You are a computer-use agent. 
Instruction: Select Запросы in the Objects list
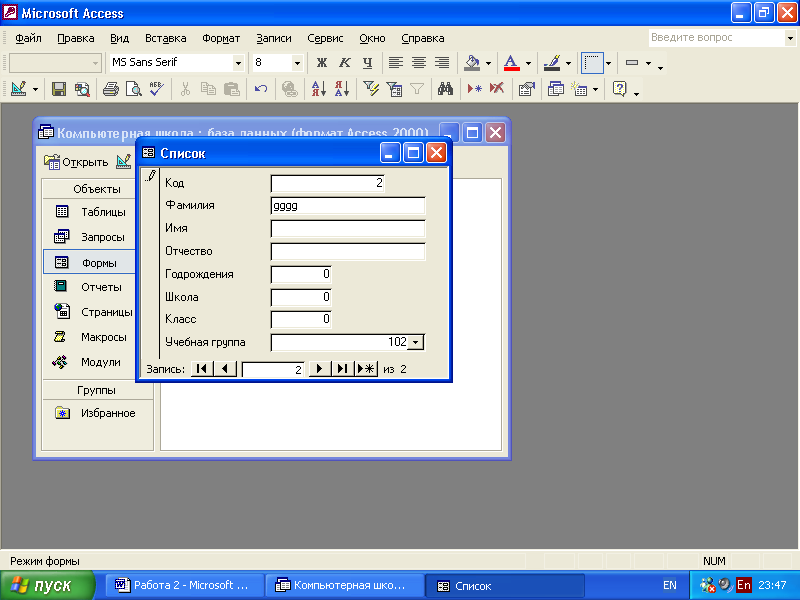[90, 237]
